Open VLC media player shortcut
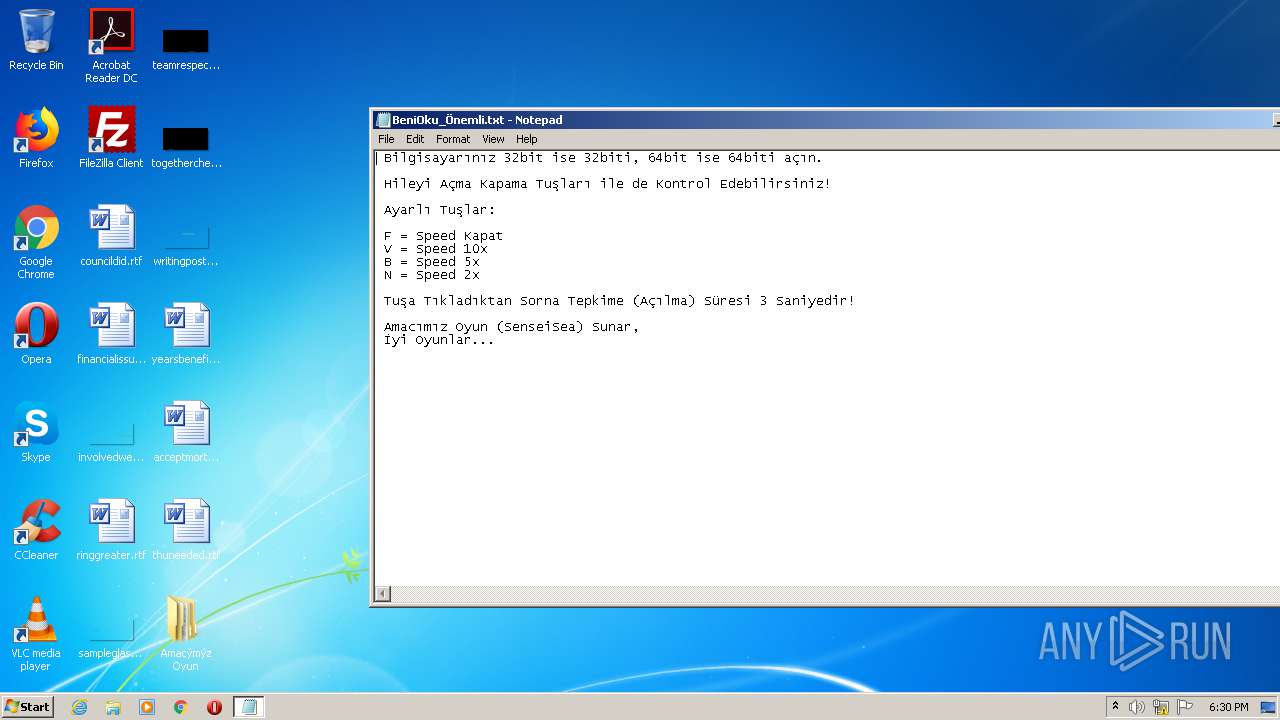Viewport: 1280px width, 720px height. (36, 634)
